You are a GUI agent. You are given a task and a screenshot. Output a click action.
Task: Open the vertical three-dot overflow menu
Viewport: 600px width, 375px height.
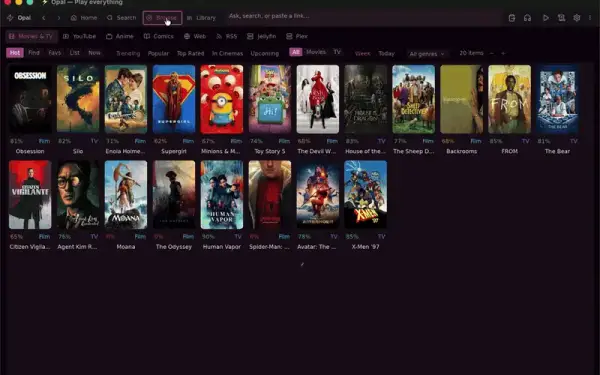(x=590, y=18)
